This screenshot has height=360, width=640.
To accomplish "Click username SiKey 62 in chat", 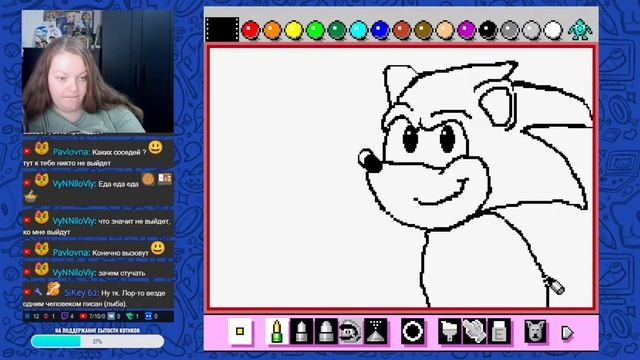I will click(x=81, y=293).
